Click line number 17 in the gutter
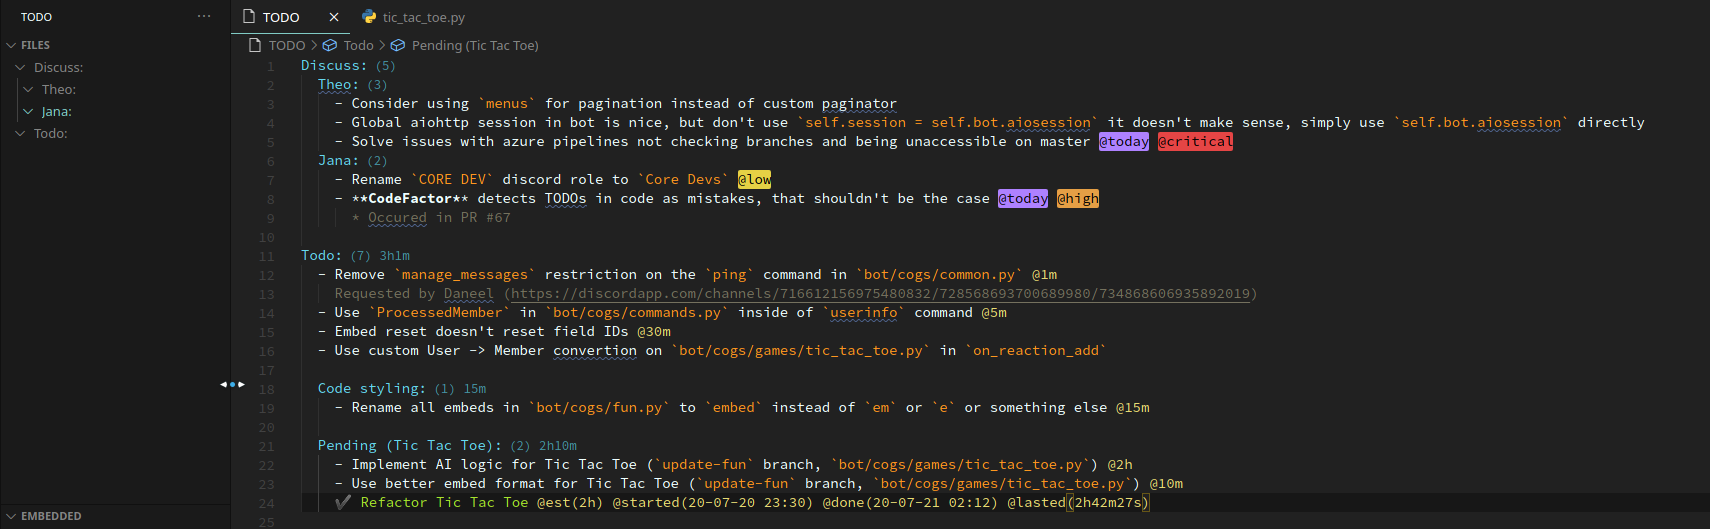1710x529 pixels. click(266, 370)
